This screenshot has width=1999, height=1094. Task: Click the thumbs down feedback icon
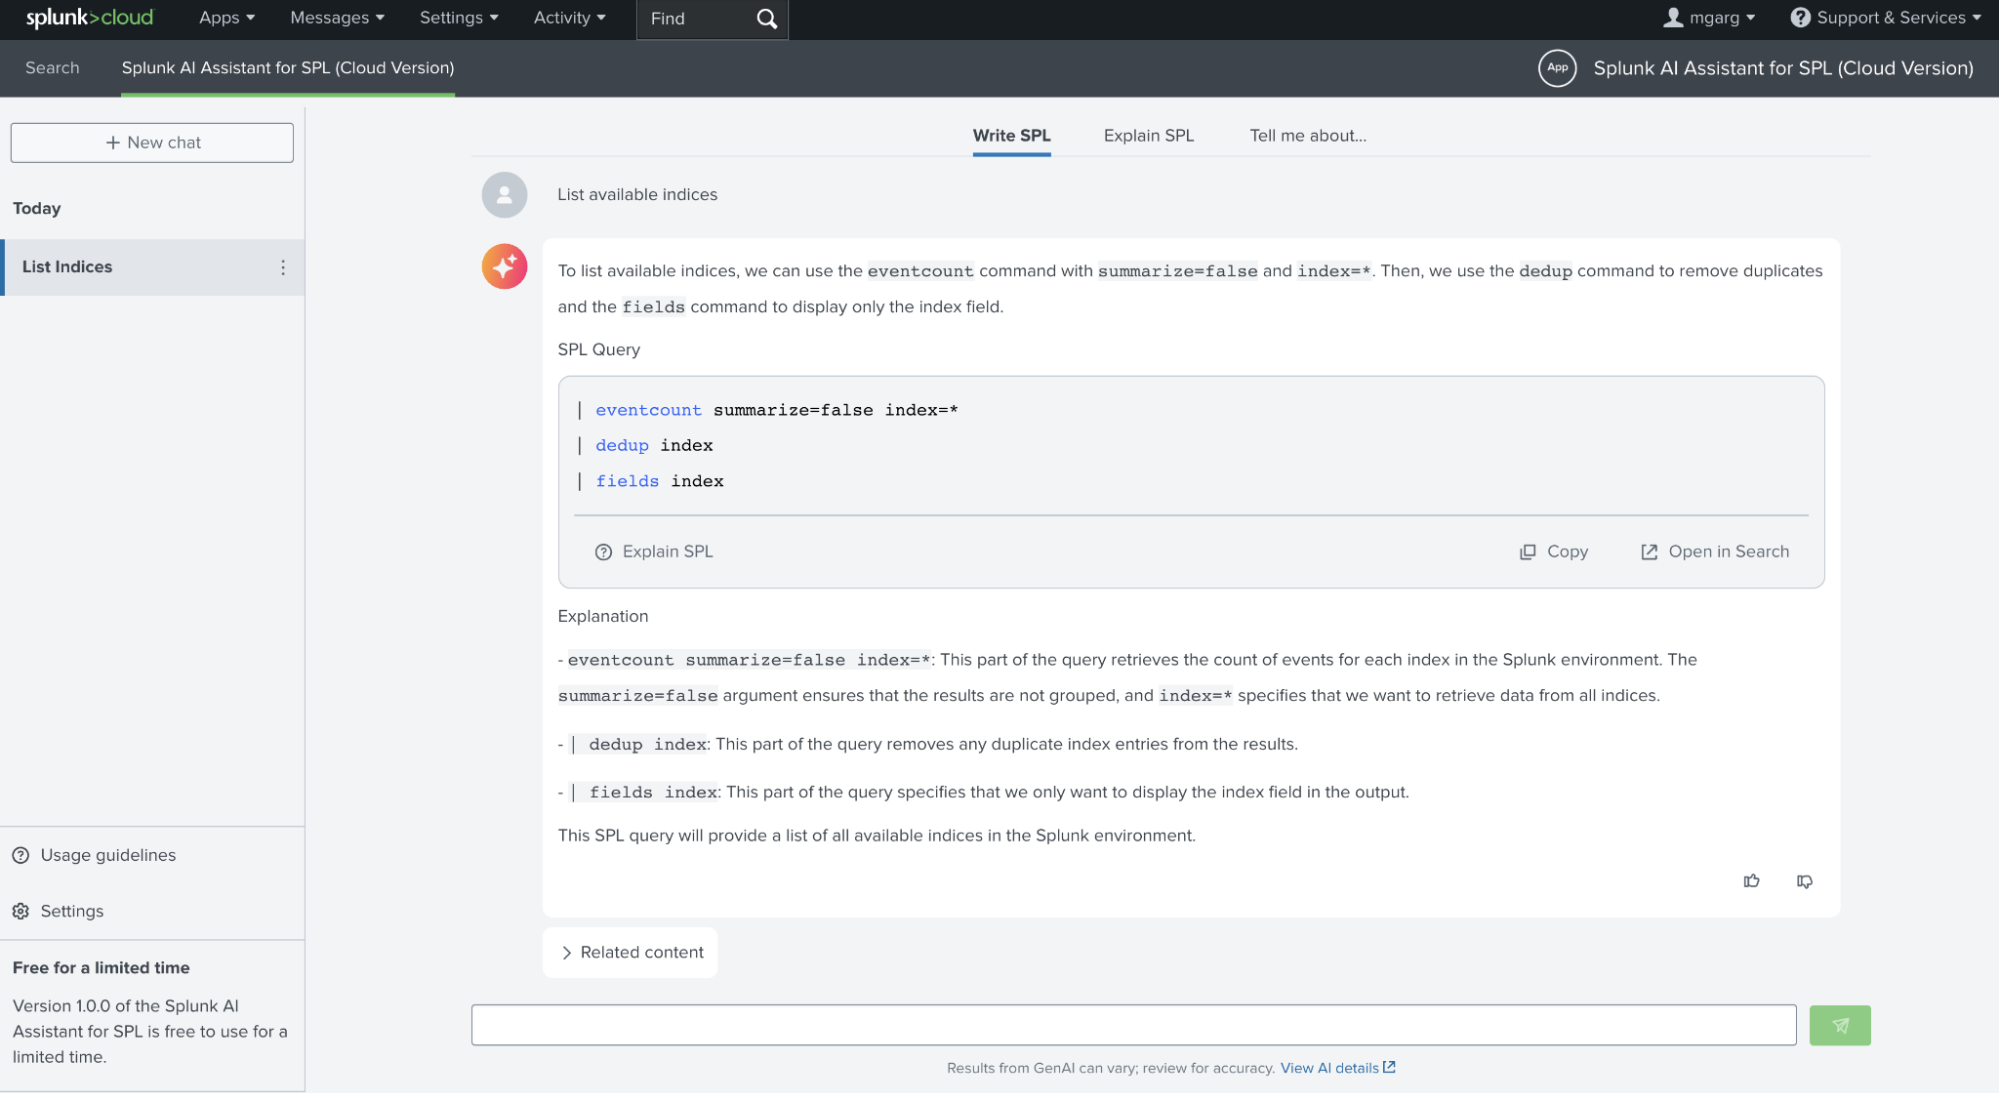pos(1804,881)
